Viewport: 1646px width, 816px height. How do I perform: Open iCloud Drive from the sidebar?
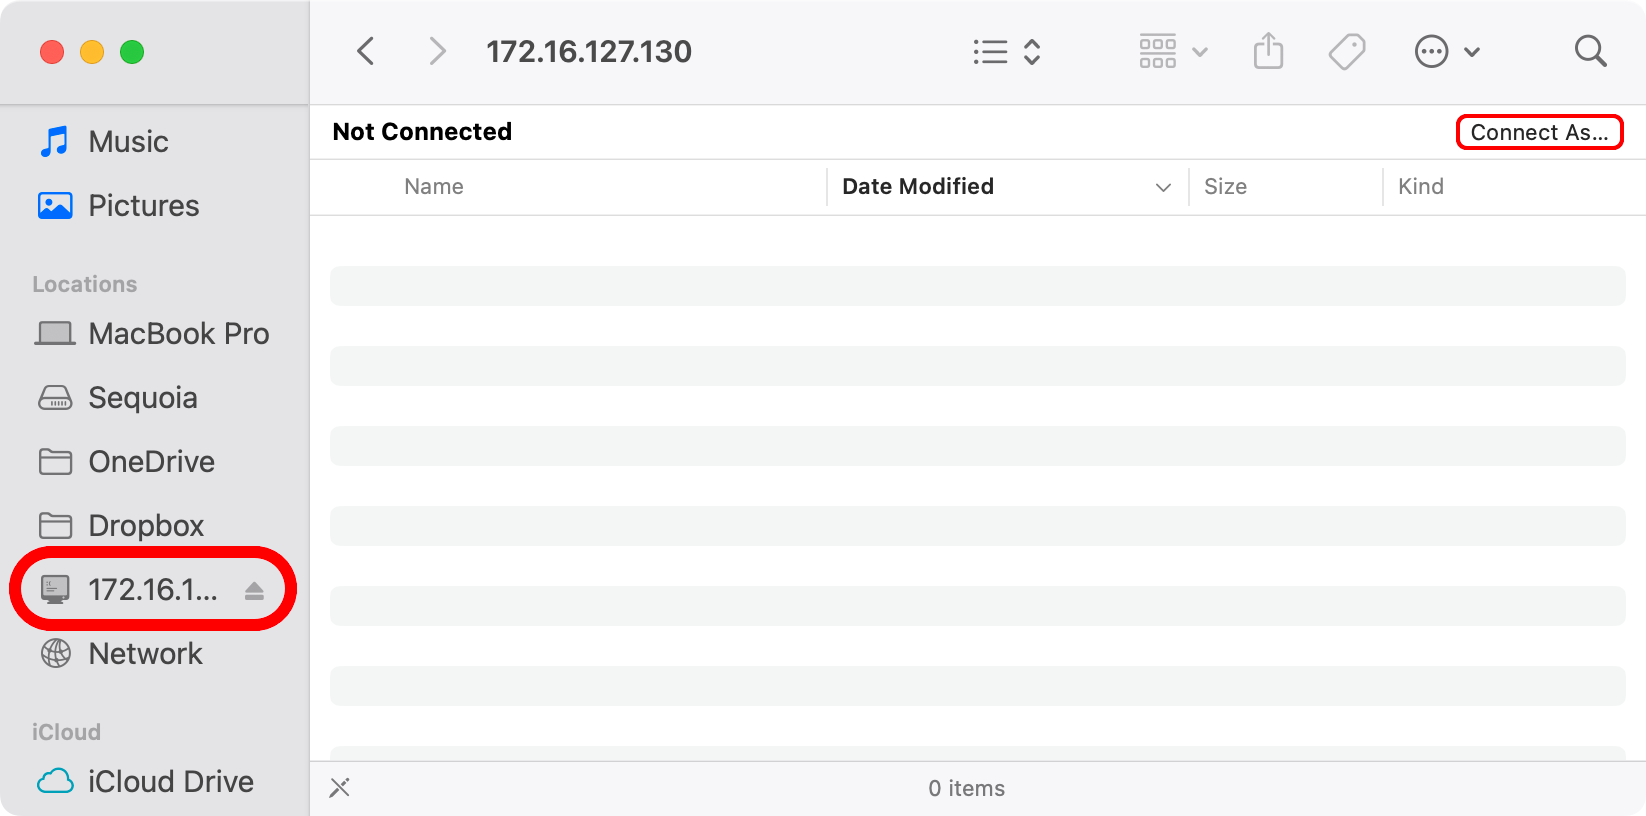coord(170,781)
